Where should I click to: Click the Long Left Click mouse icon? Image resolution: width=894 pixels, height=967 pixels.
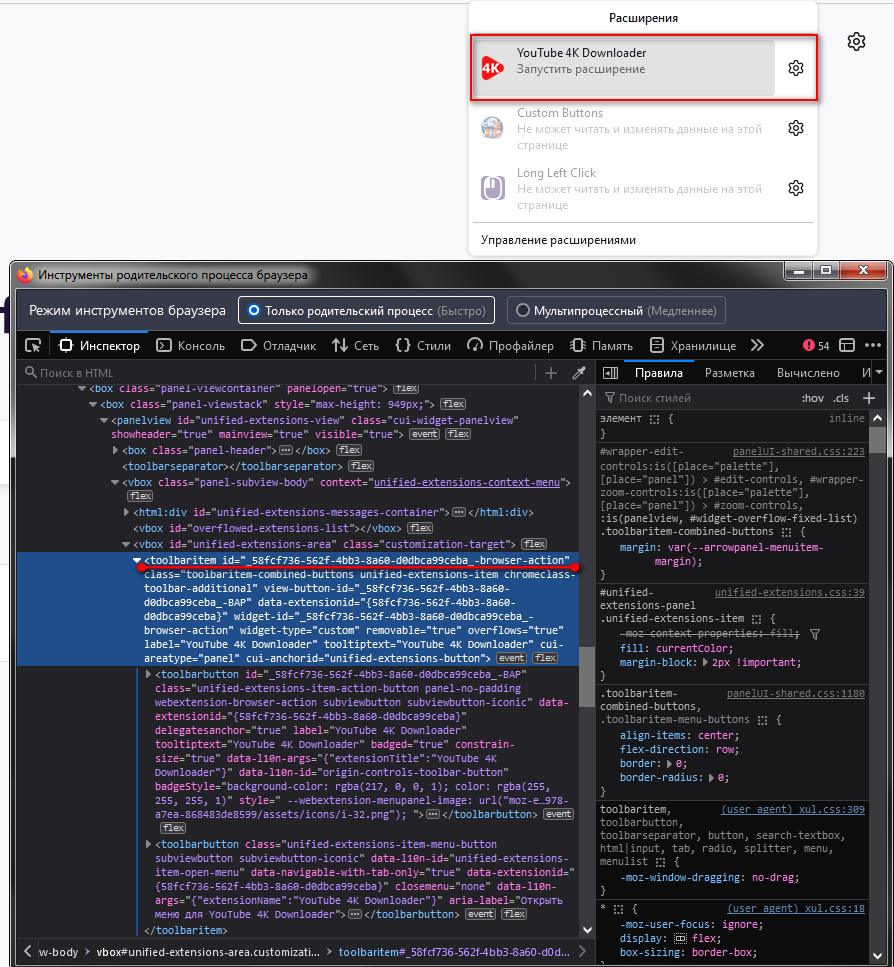pos(493,188)
